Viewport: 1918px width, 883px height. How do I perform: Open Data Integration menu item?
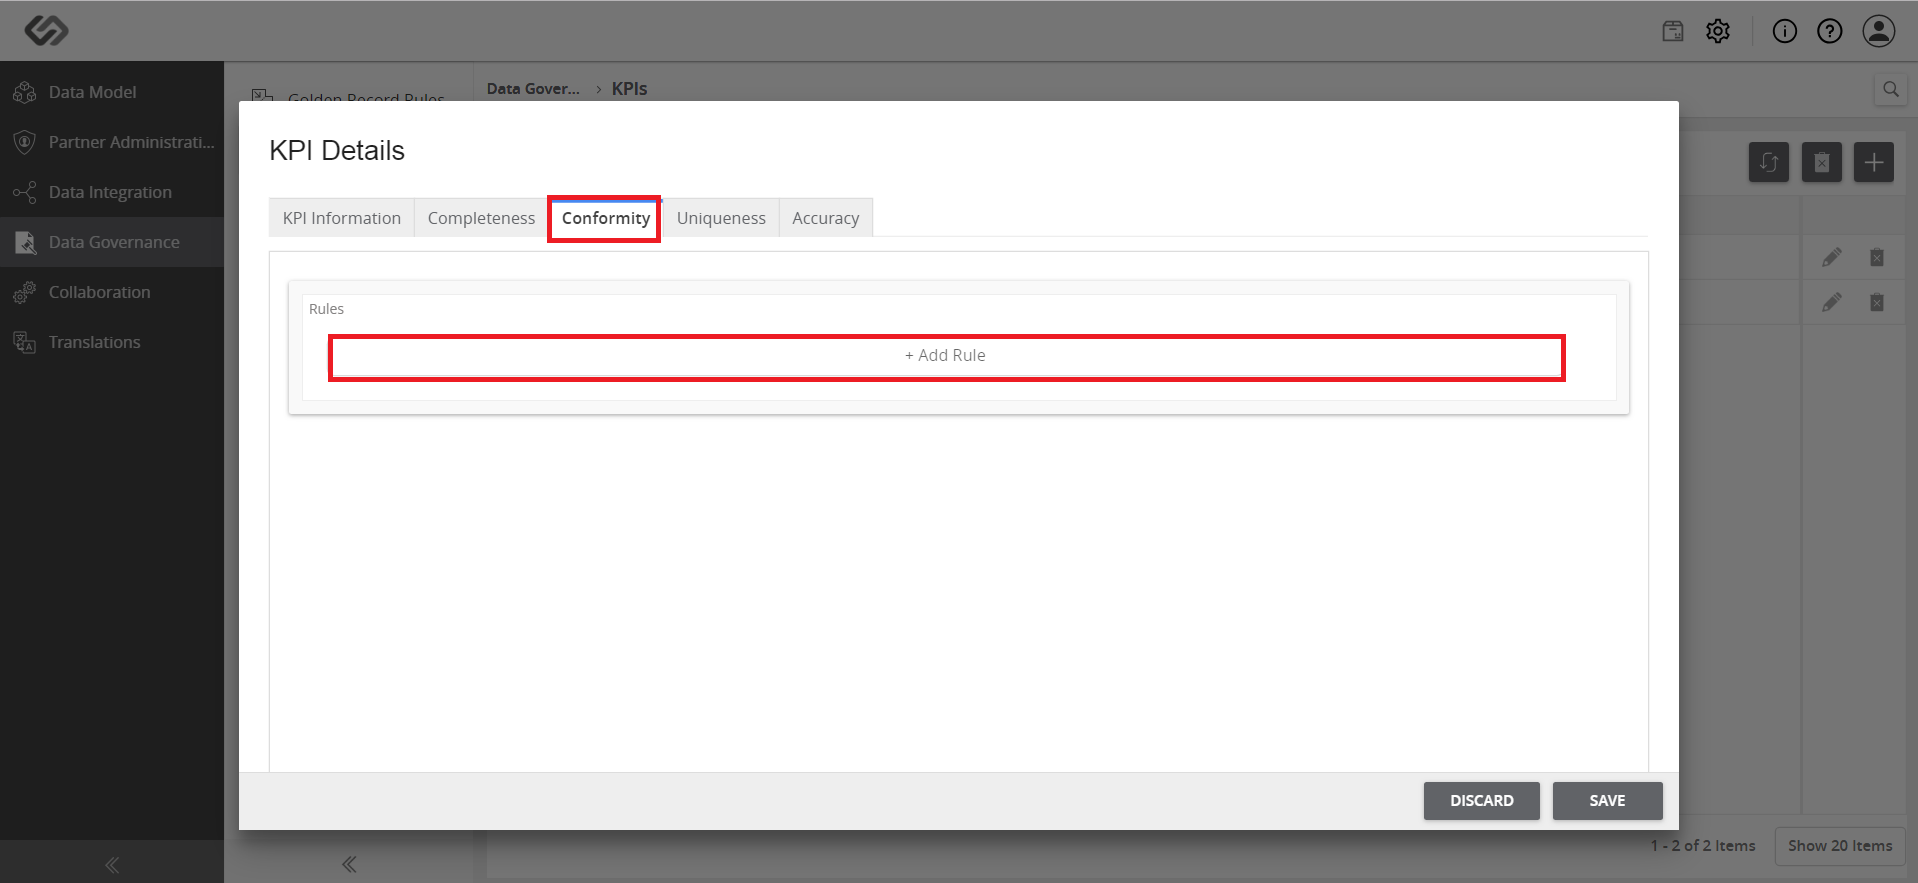(x=112, y=192)
